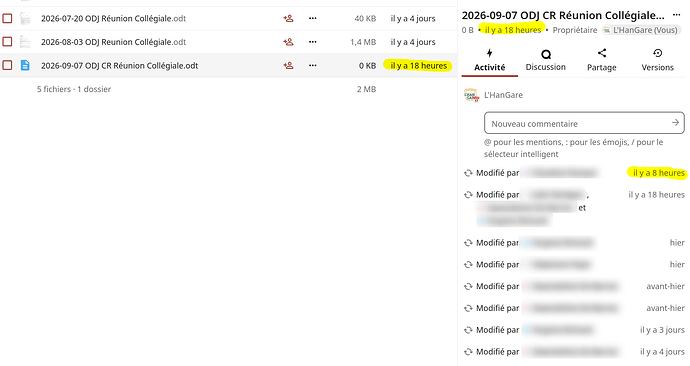Switch to the Discussion tab
Viewport: 690px width, 366px height.
pyautogui.click(x=546, y=61)
